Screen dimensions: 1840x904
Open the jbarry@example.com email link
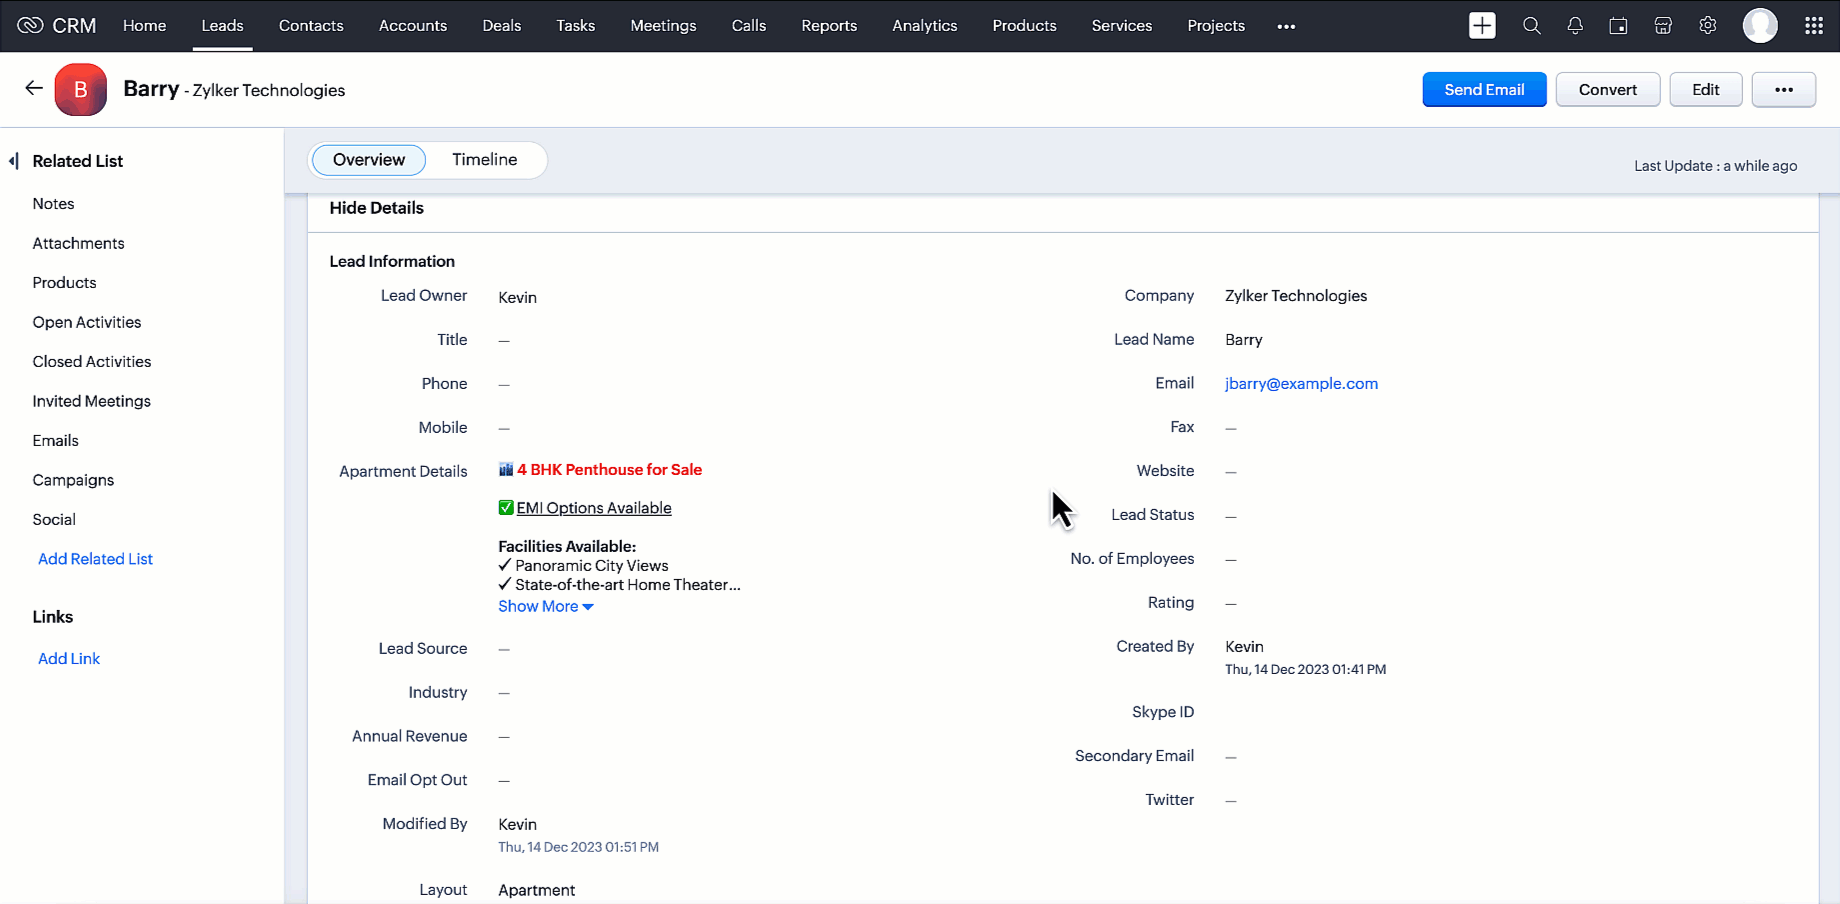tap(1301, 384)
